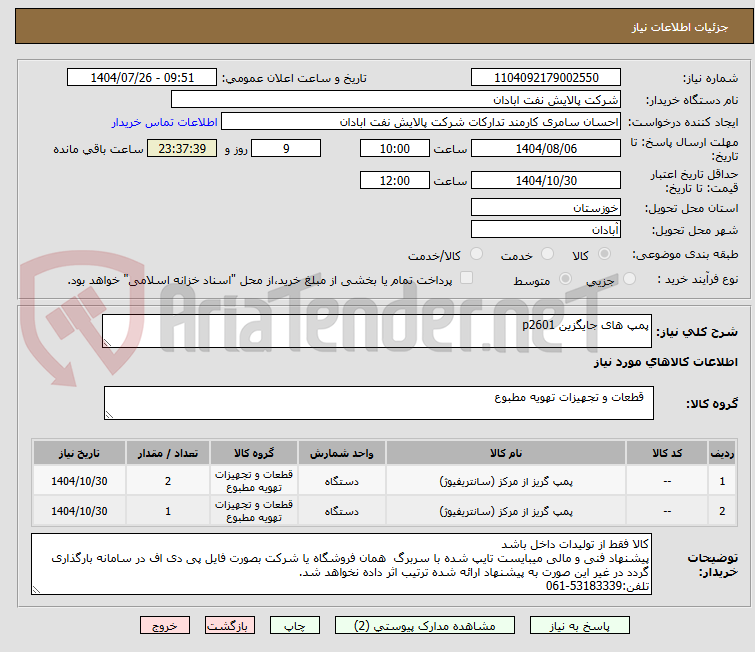Click row 2 unit cell دستگاه
The height and width of the screenshot is (652, 755).
coord(341,511)
